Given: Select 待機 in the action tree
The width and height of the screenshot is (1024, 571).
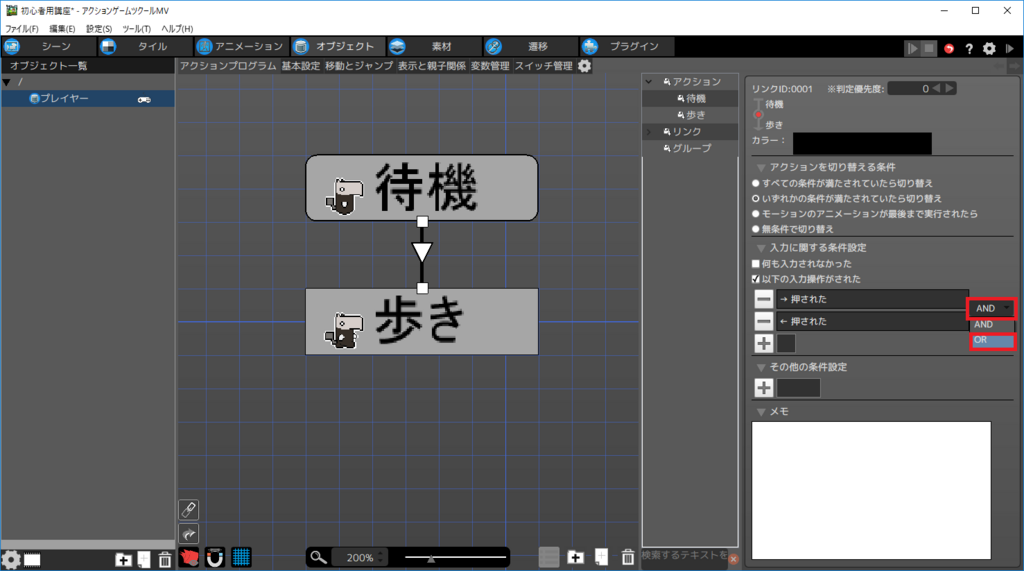Looking at the screenshot, I should point(690,99).
